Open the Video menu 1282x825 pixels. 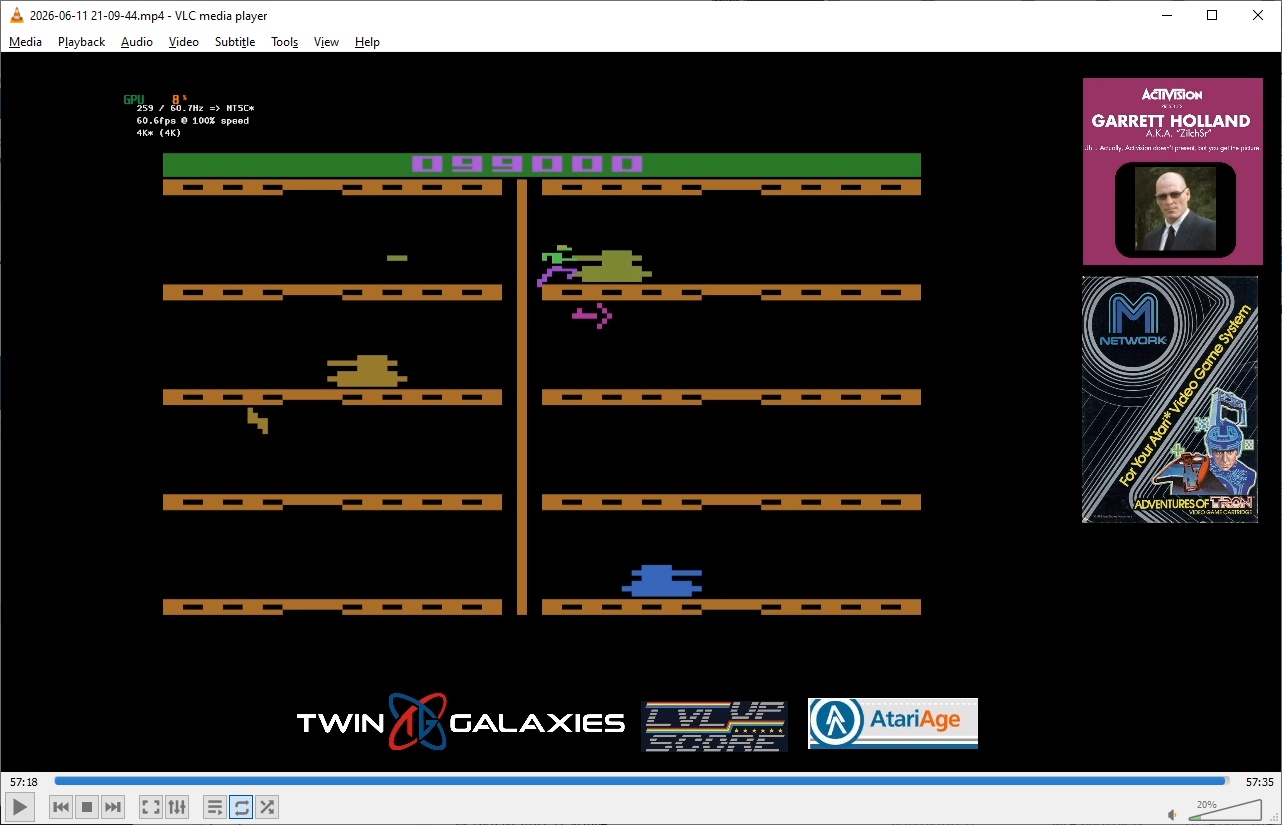click(x=184, y=42)
